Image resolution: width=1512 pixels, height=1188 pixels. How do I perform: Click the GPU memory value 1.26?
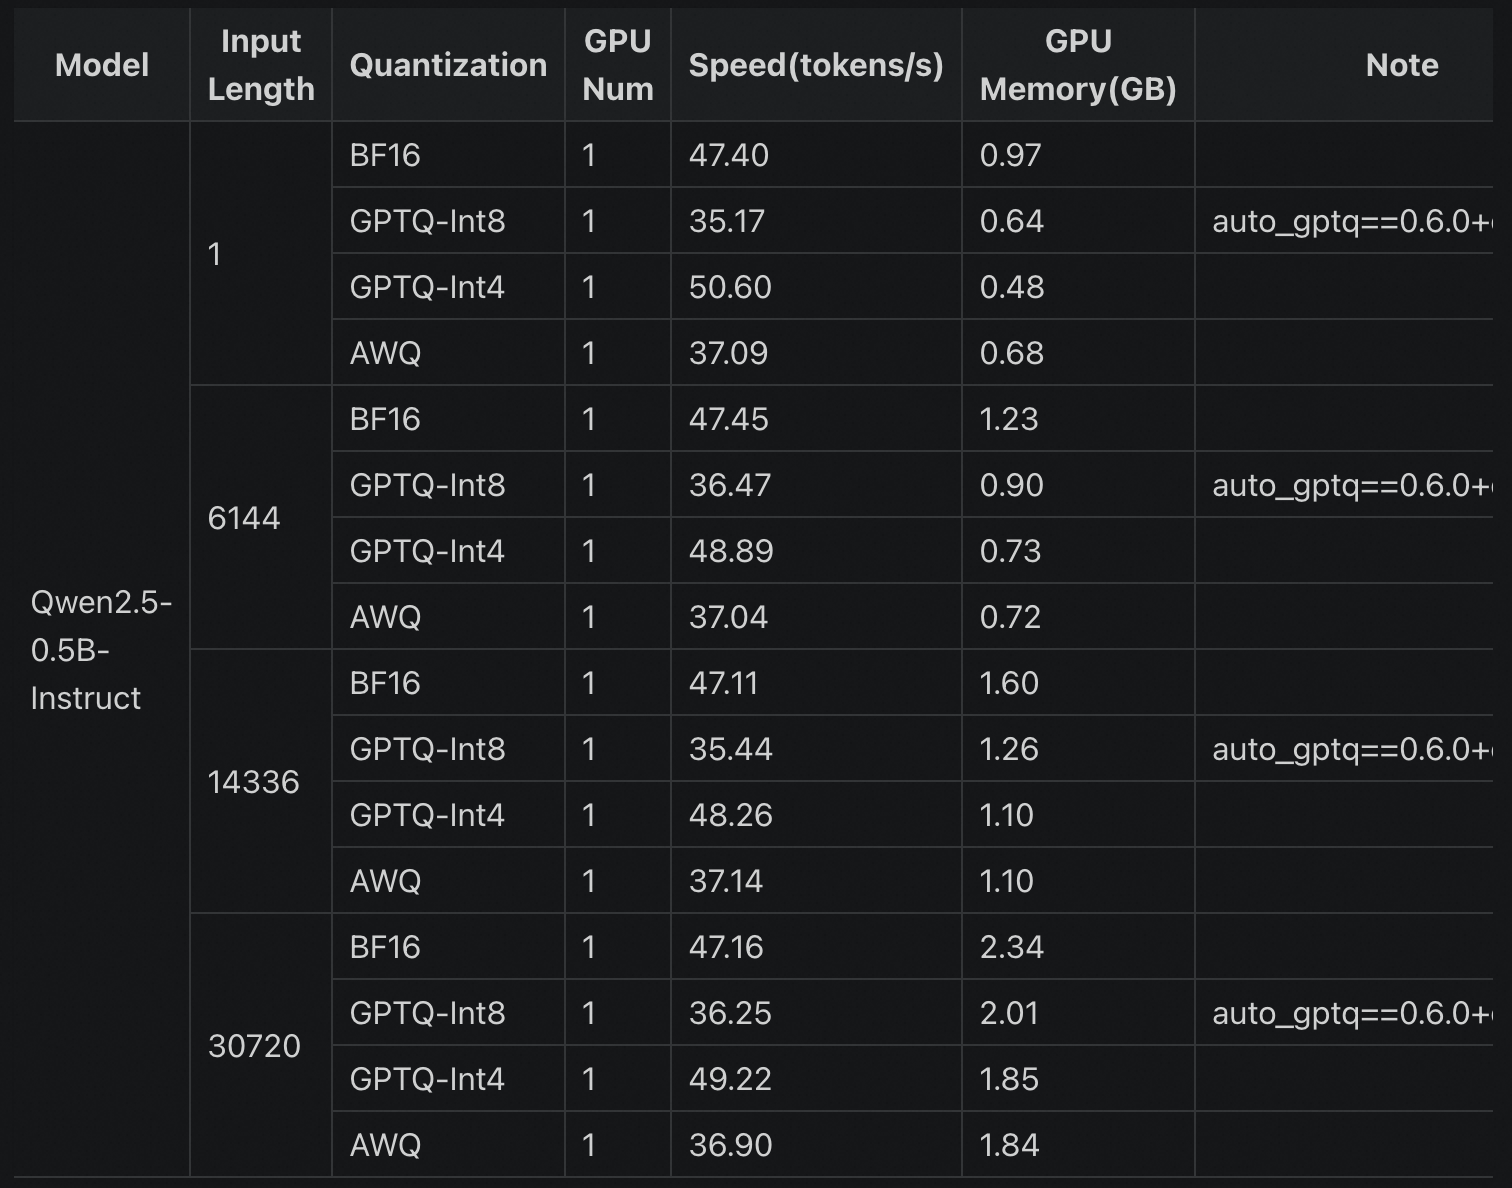point(1009,749)
